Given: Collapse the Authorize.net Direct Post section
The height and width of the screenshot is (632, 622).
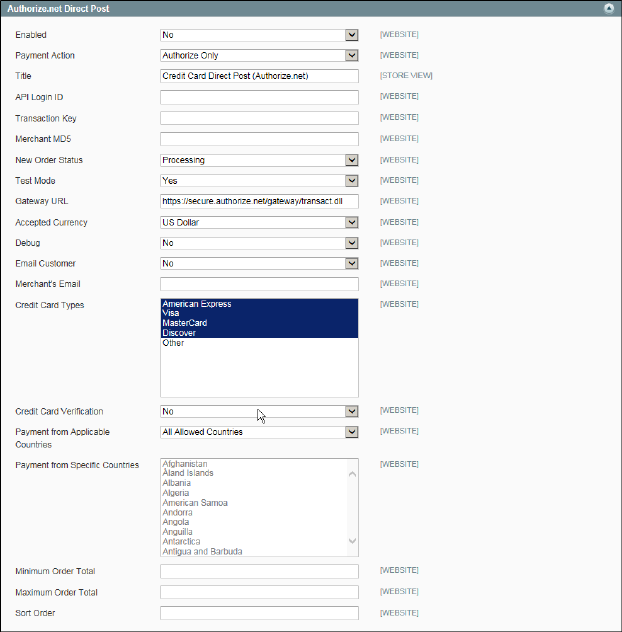Looking at the screenshot, I should (609, 8).
